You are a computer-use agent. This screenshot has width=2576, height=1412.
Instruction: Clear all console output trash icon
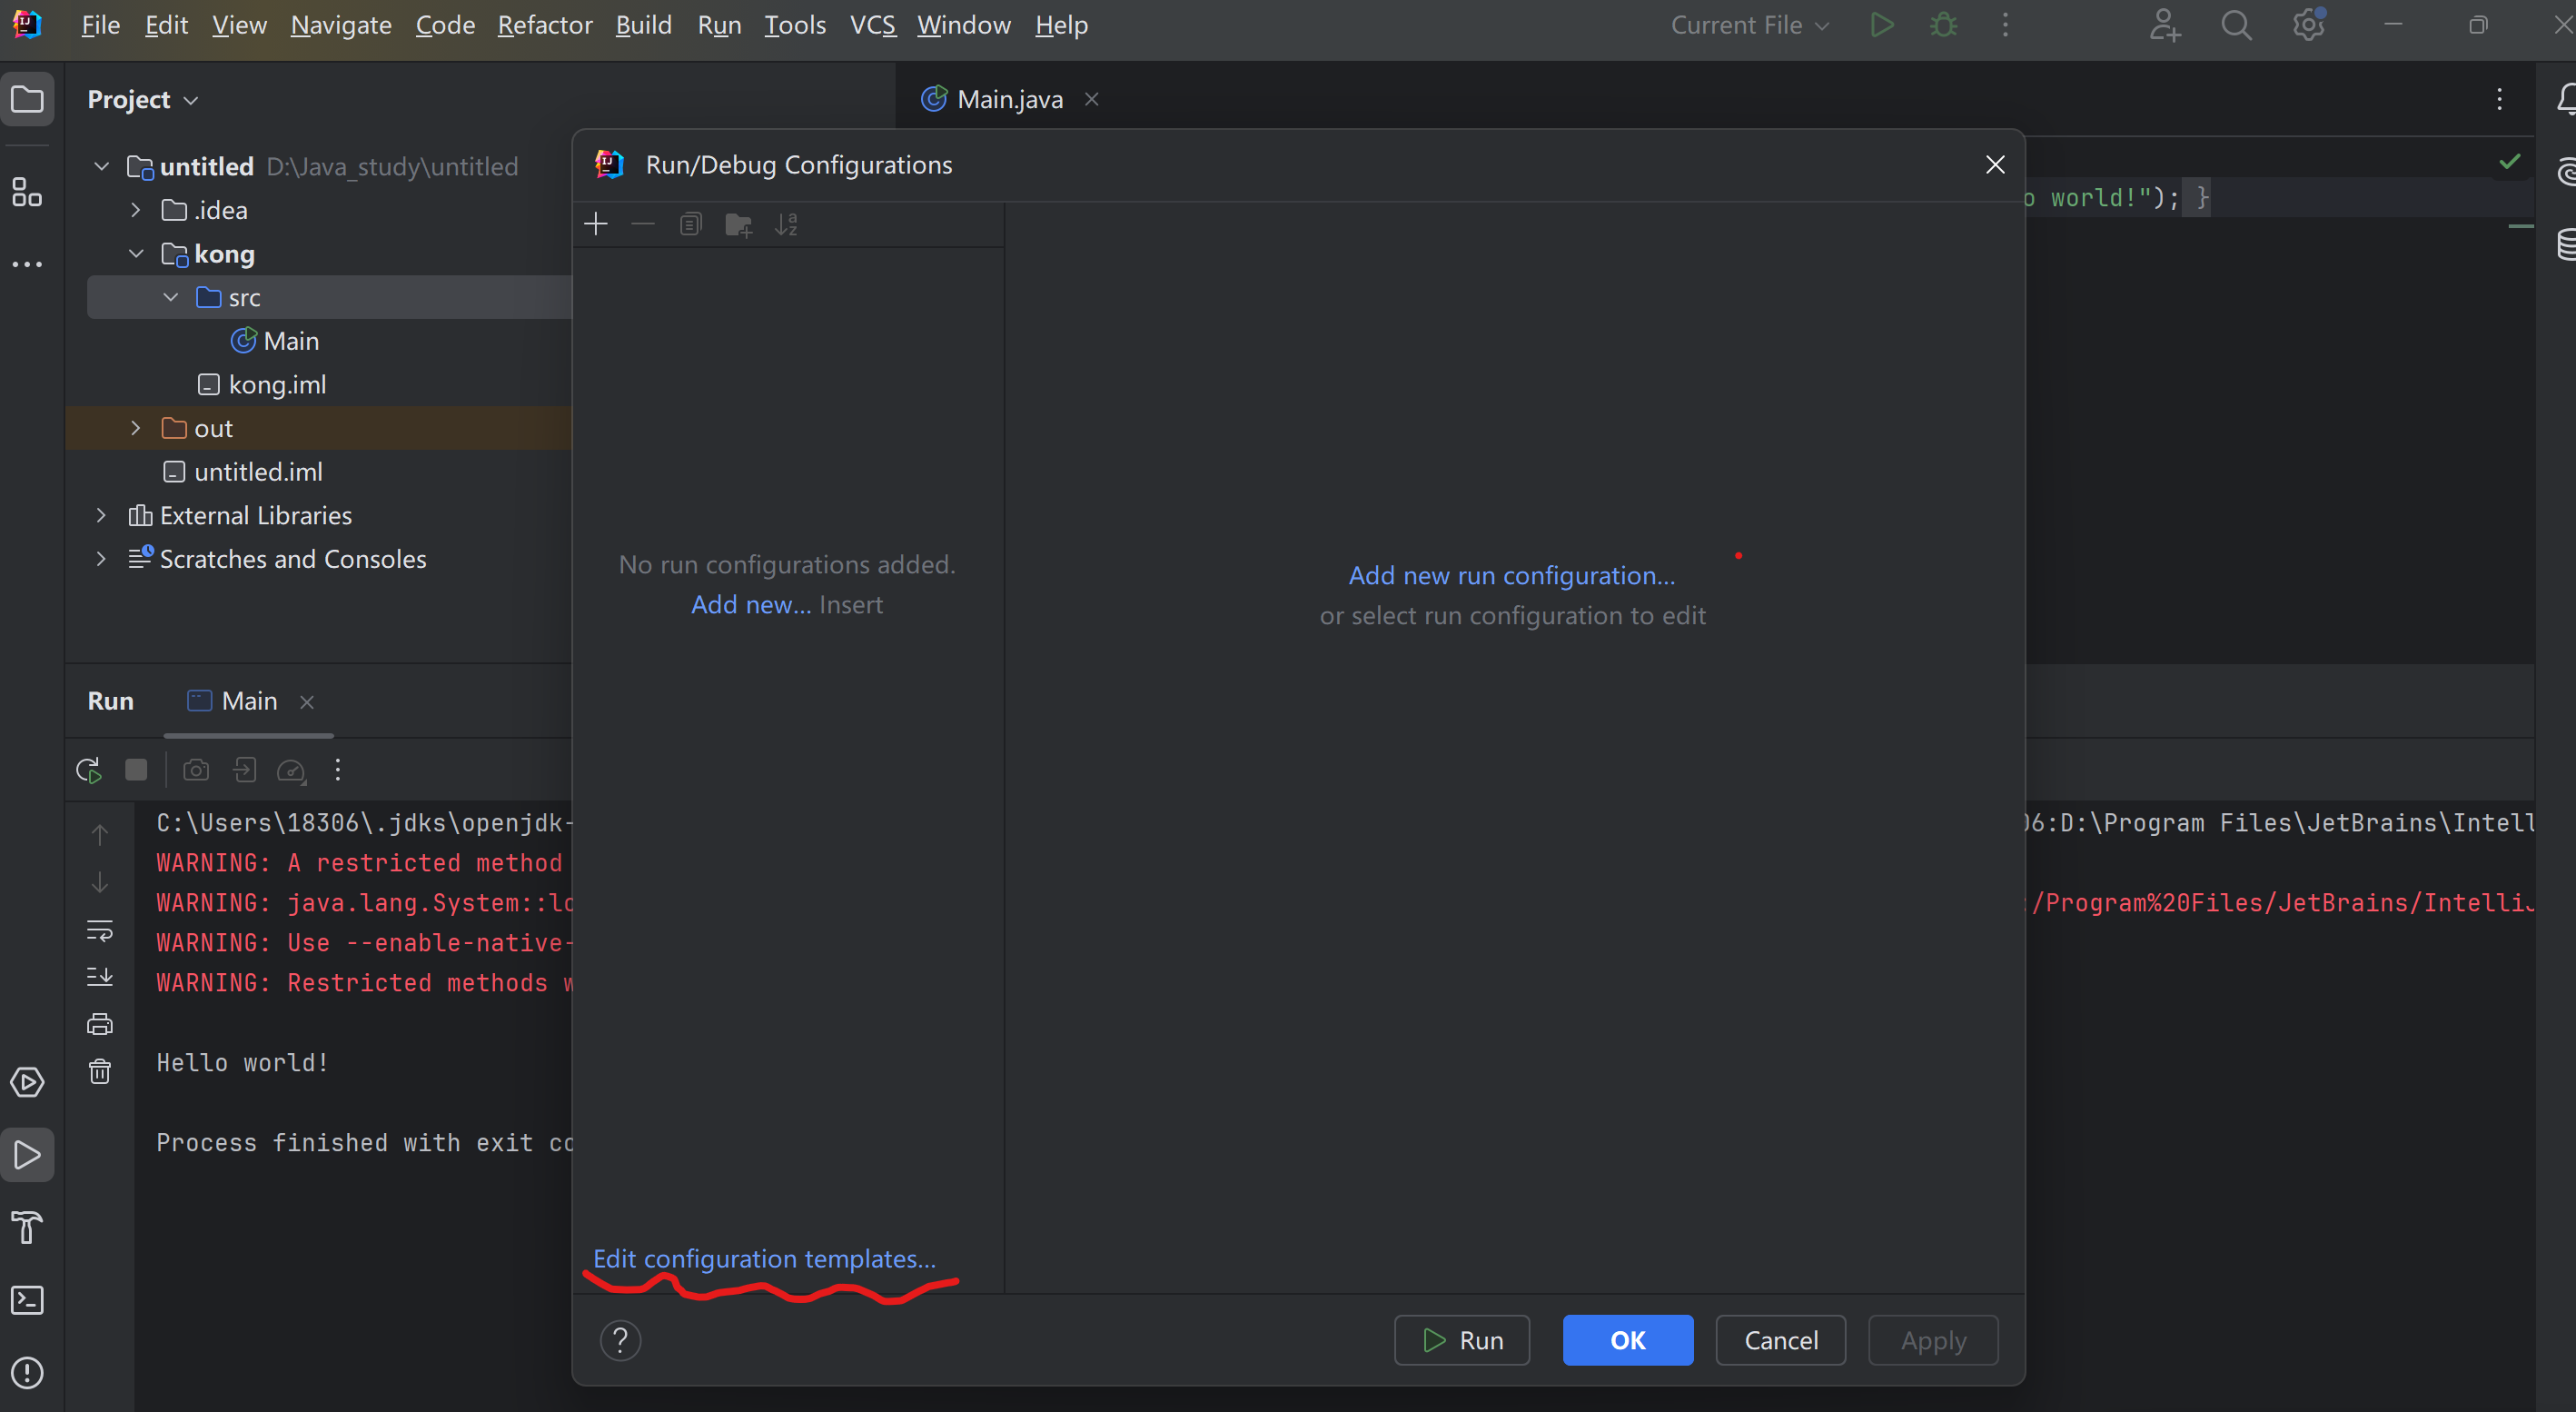[x=100, y=1072]
